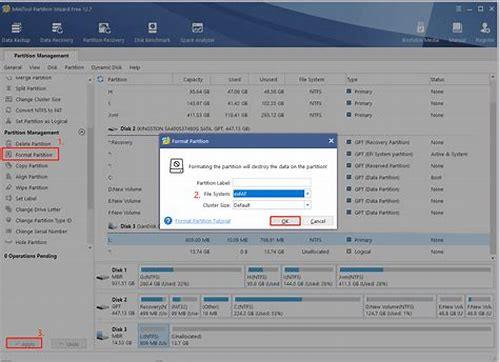
Task: Confirm format with OK button
Action: point(285,221)
